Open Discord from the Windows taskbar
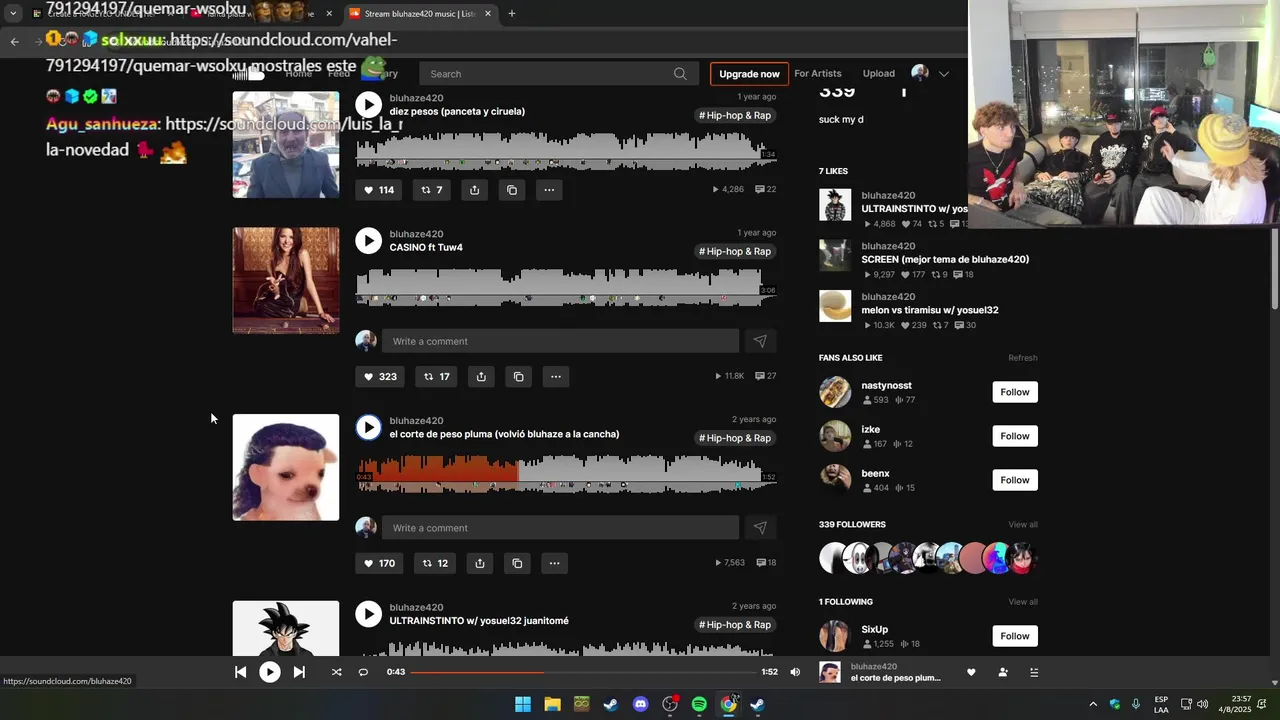Viewport: 1280px width, 720px height. point(640,704)
